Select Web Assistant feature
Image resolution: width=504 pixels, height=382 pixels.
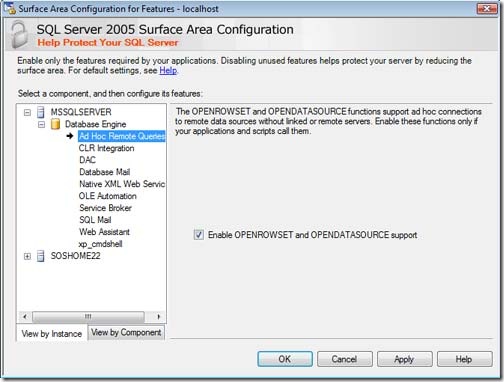(104, 232)
